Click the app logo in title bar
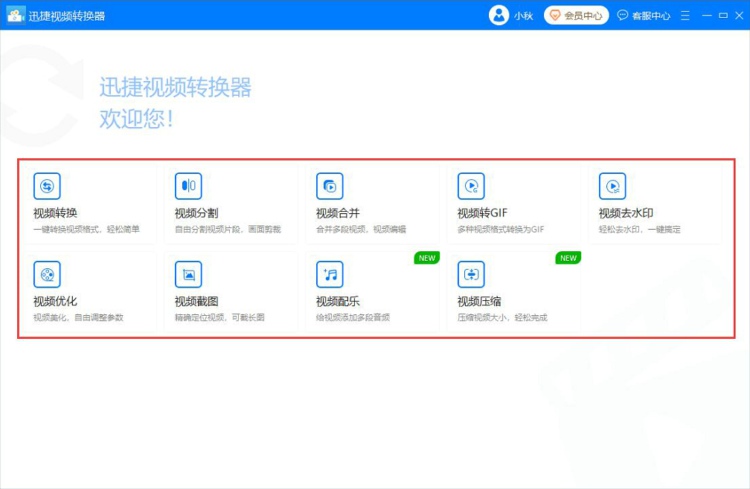This screenshot has height=489, width=750. coord(15,15)
